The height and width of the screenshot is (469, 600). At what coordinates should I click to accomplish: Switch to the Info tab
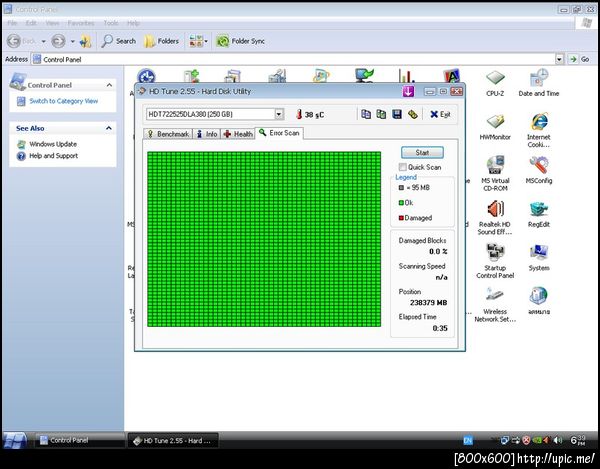pos(207,134)
